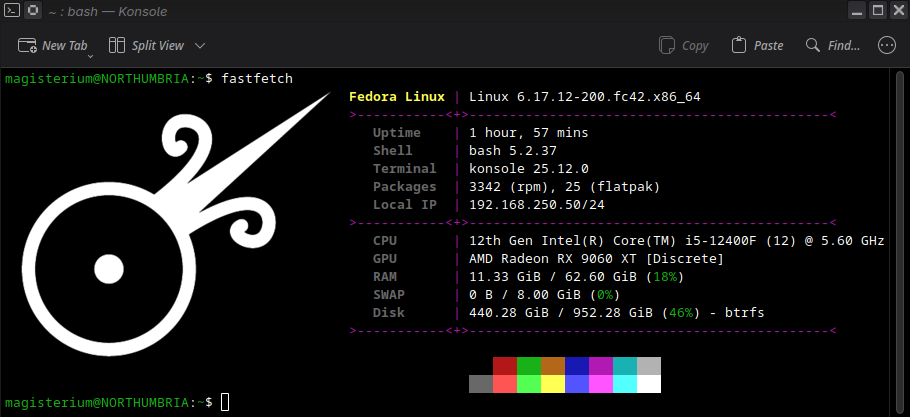Click the light gray color block

click(x=649, y=366)
